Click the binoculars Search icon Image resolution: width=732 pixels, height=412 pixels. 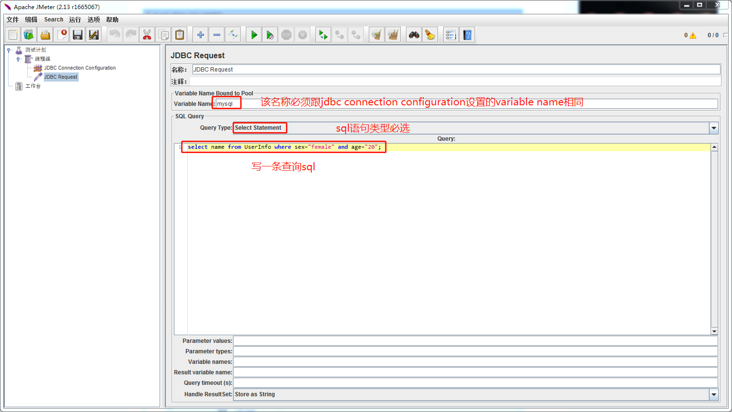point(413,35)
